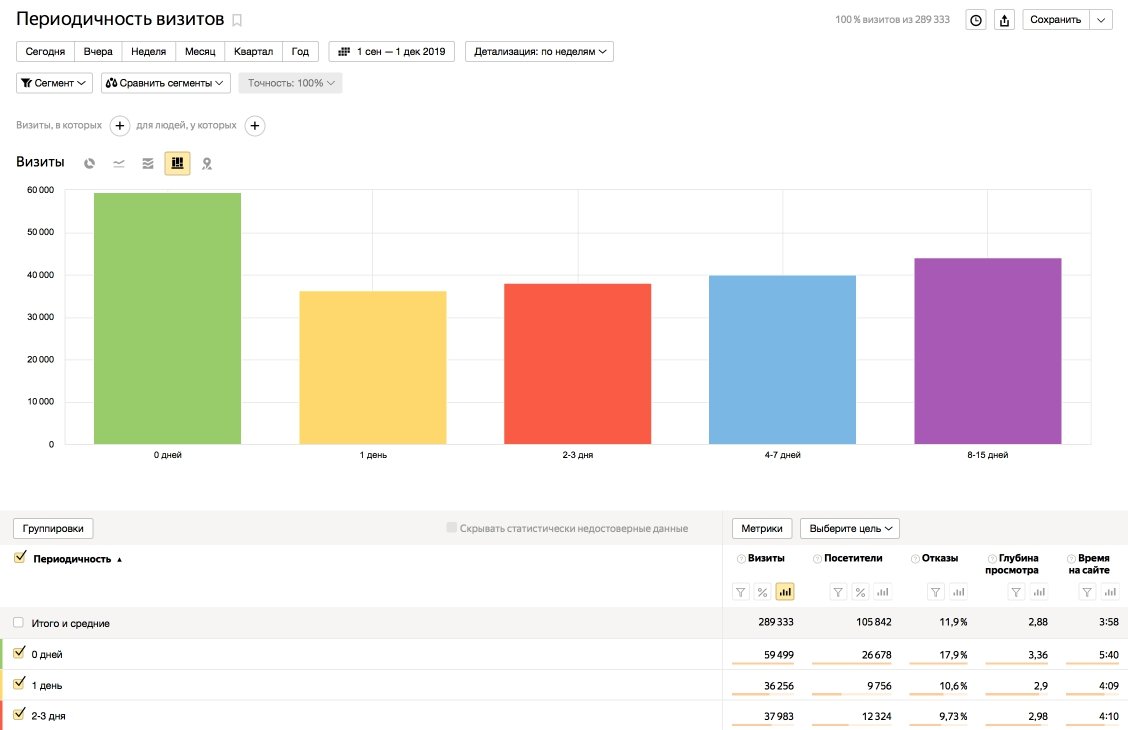Switch to the line chart view icon

(x=119, y=163)
